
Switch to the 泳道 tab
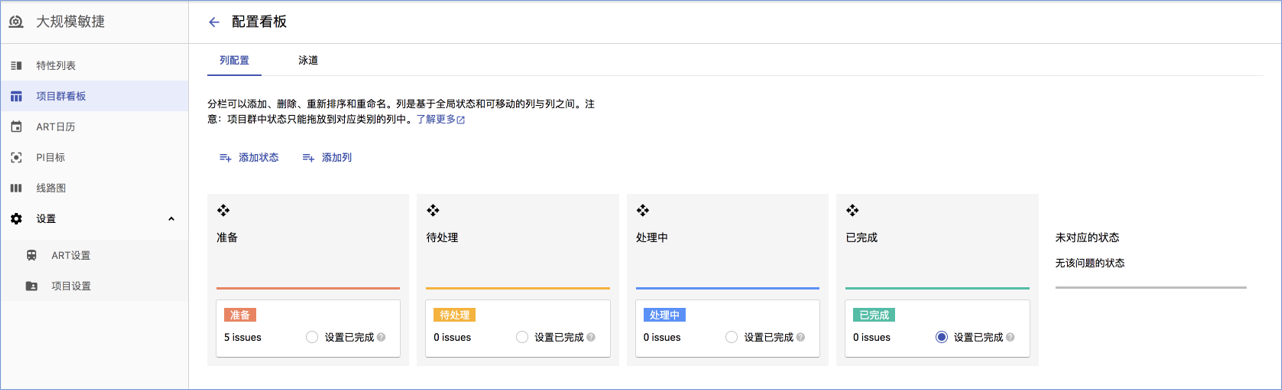[308, 60]
